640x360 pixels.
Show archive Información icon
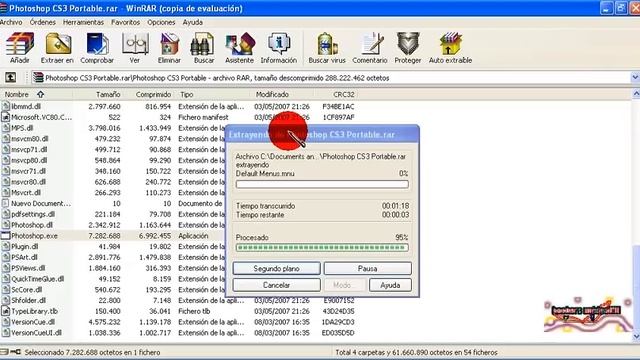pos(279,44)
